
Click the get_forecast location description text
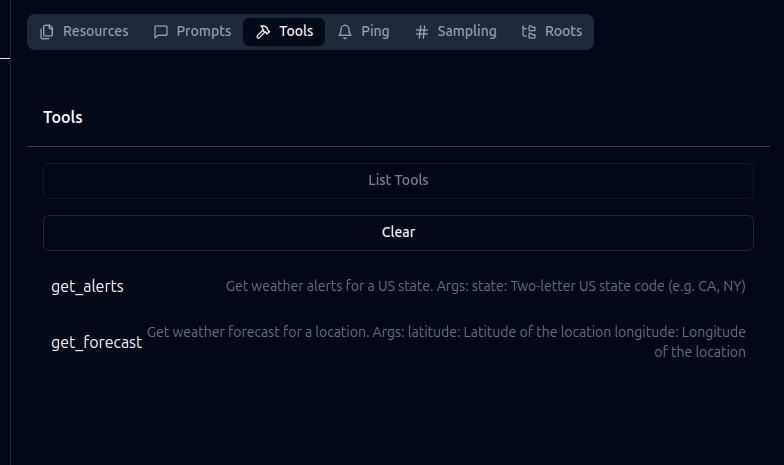446,341
